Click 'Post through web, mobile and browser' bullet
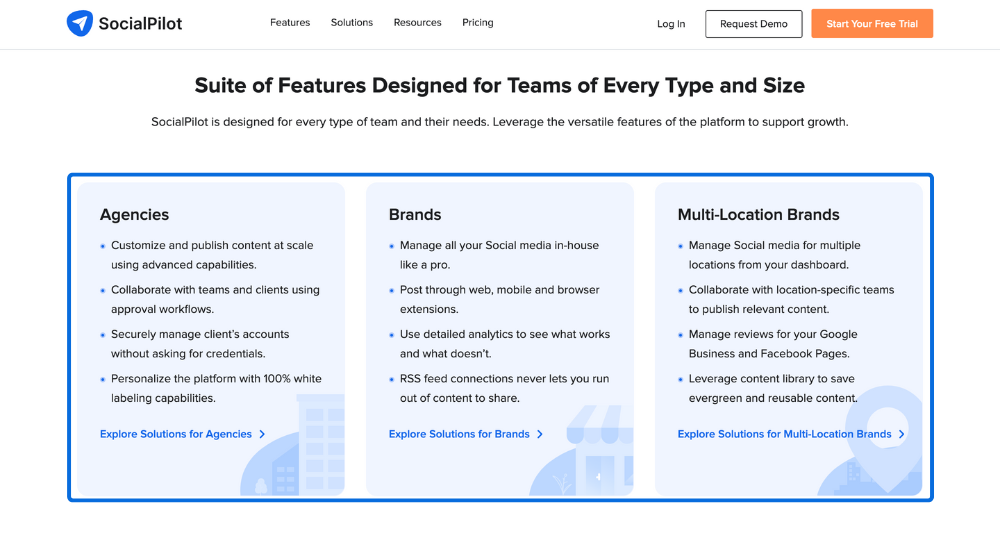Viewport: 1000px width, 550px height. tap(500, 299)
